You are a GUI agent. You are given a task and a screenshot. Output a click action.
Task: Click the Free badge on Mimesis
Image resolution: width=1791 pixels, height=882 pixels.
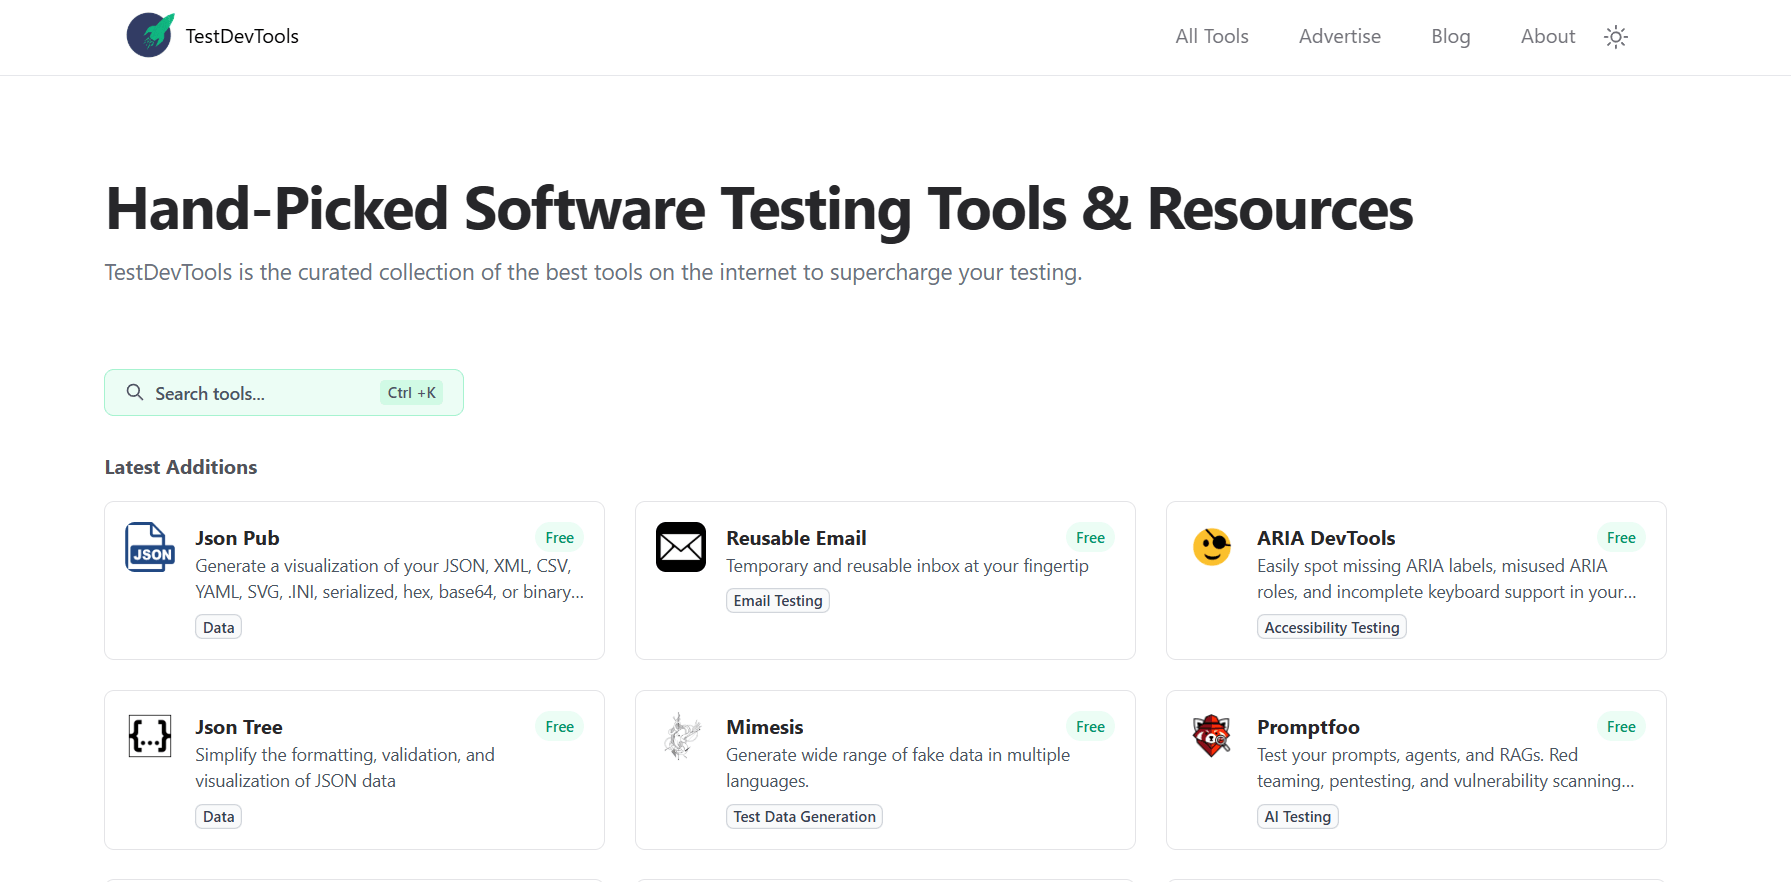tap(1090, 727)
